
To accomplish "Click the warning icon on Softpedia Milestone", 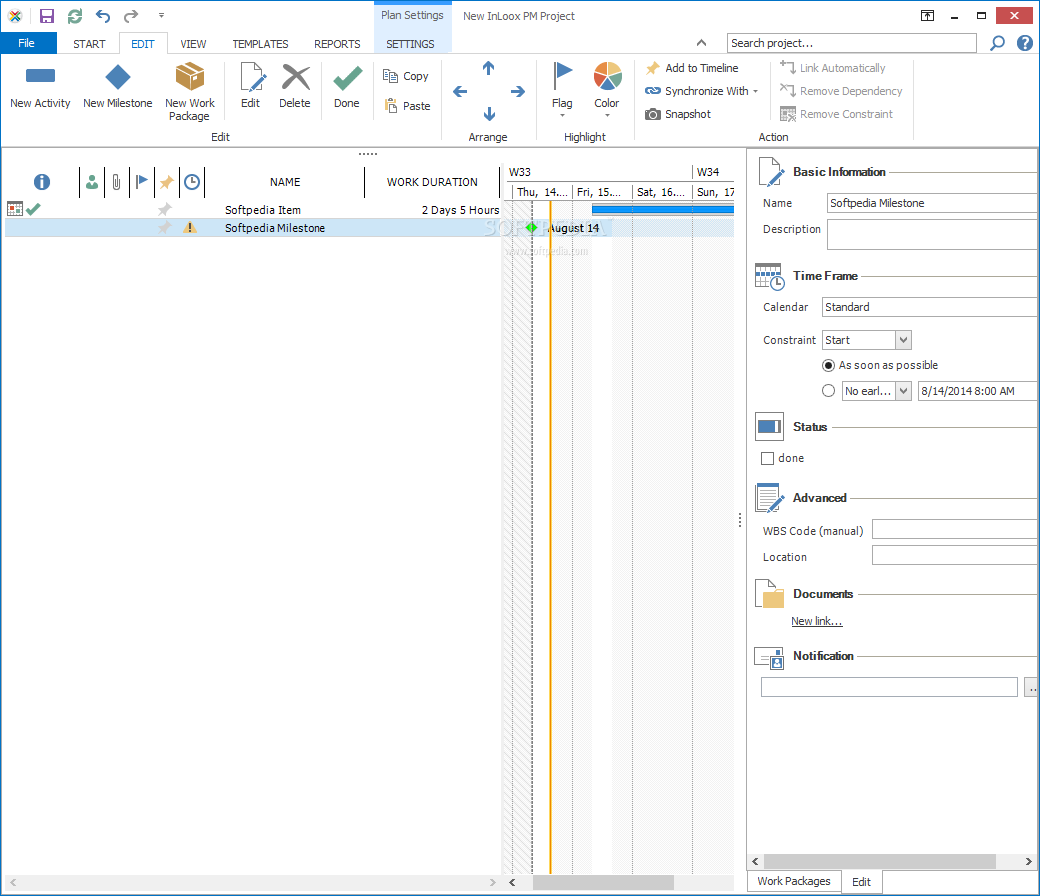I will pos(190,227).
